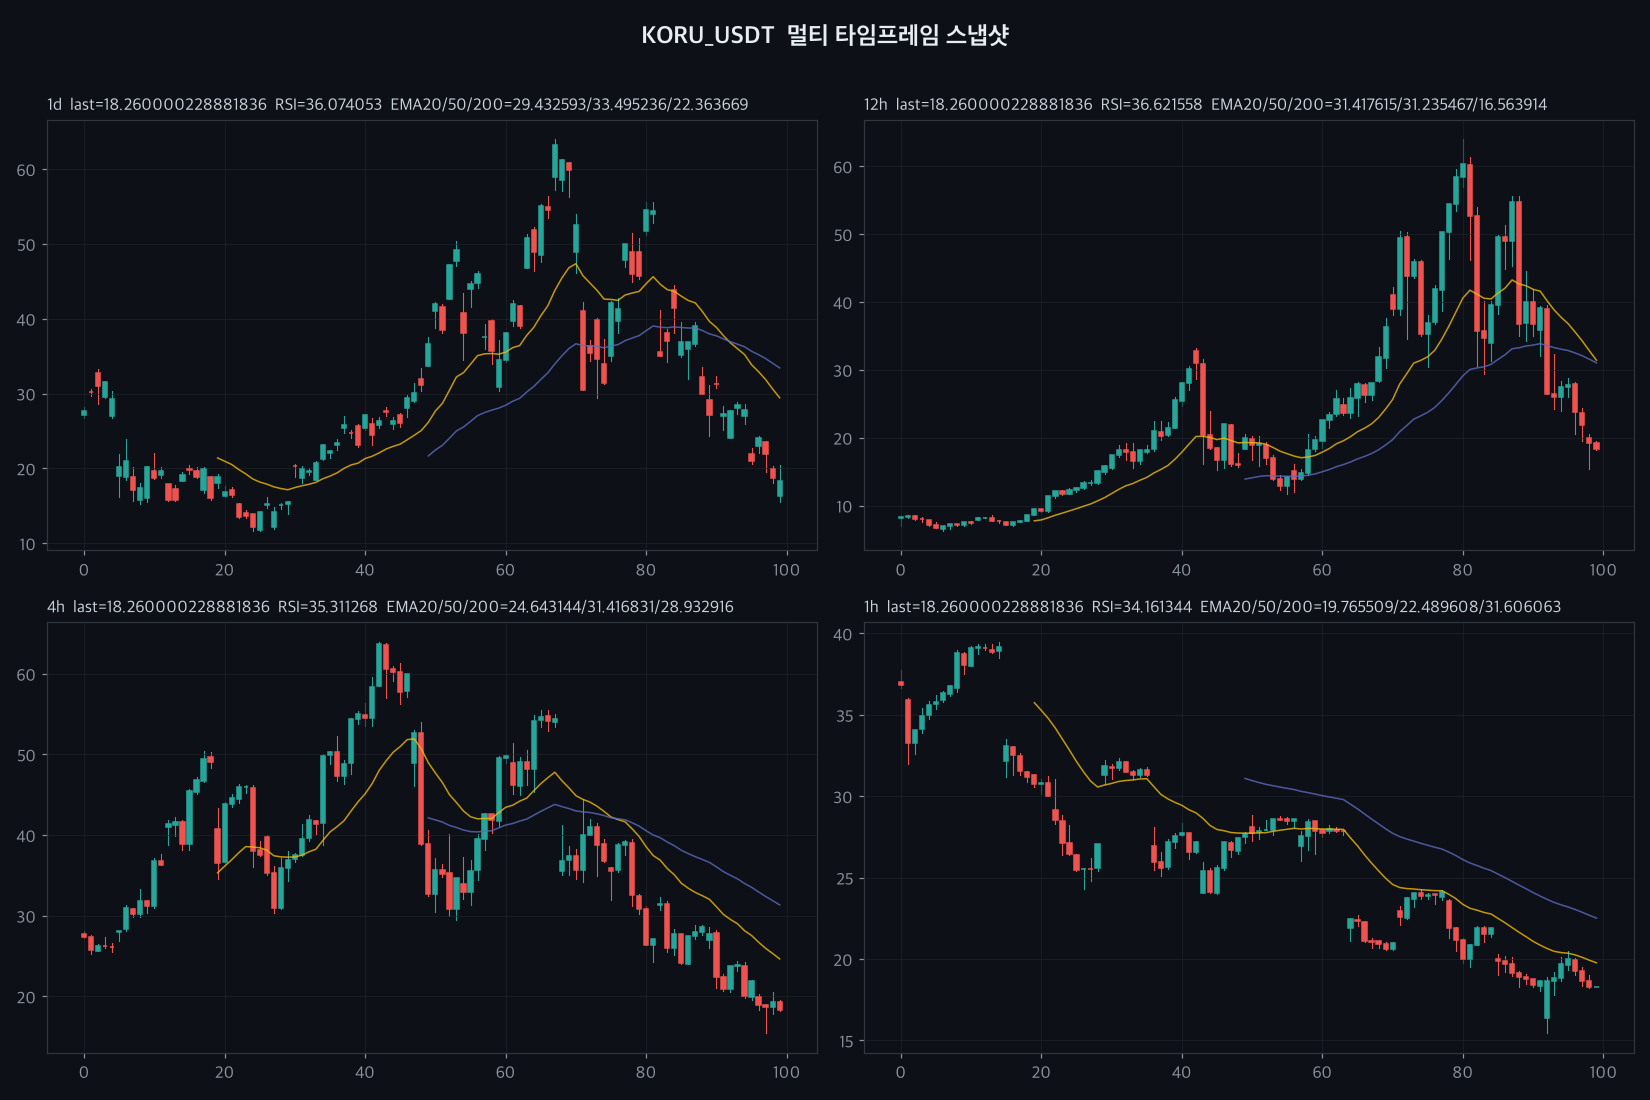Select the 4h chart header with RSI=35.311268
Viewport: 1650px width, 1100px height.
click(390, 607)
